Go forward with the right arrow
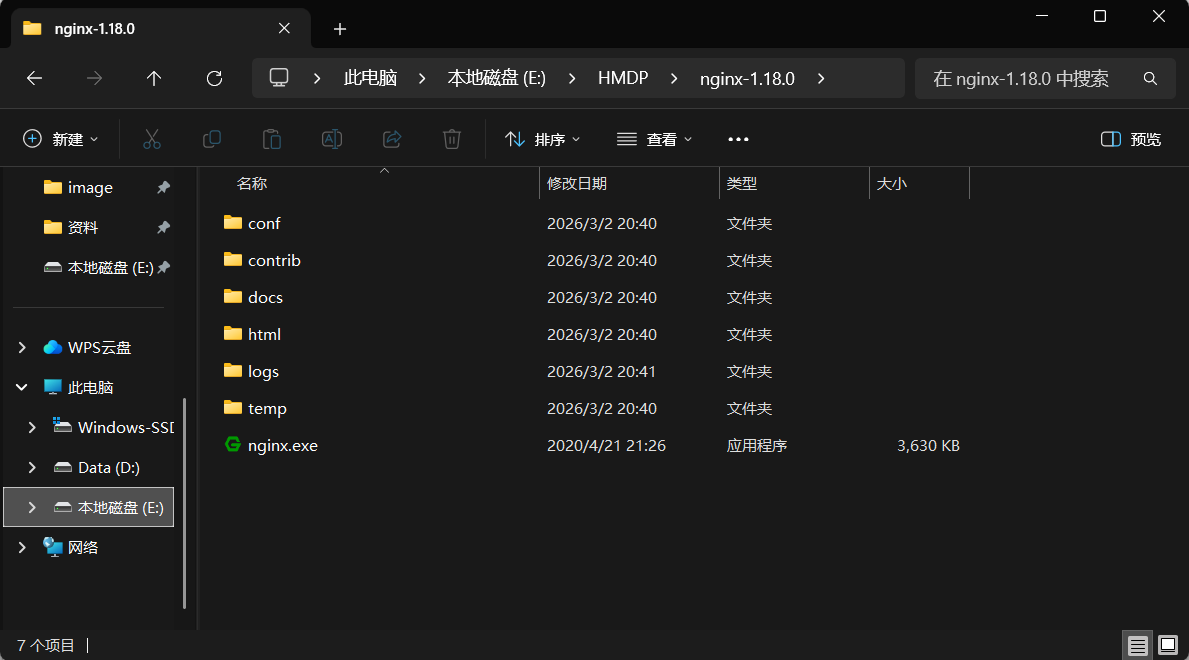Screen dimensions: 1189x660 [x=94, y=78]
